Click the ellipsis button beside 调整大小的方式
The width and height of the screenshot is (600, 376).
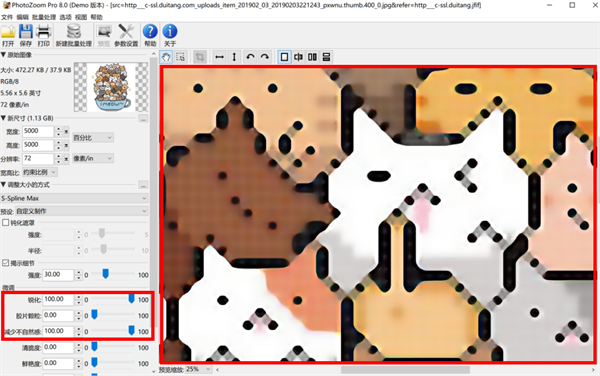tap(143, 186)
